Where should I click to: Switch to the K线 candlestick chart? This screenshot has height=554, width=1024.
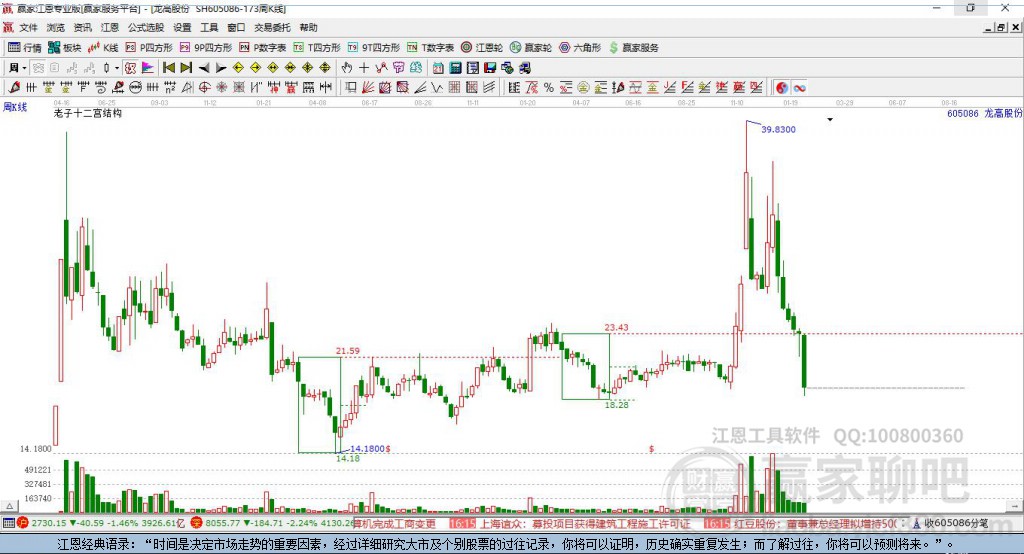point(103,48)
